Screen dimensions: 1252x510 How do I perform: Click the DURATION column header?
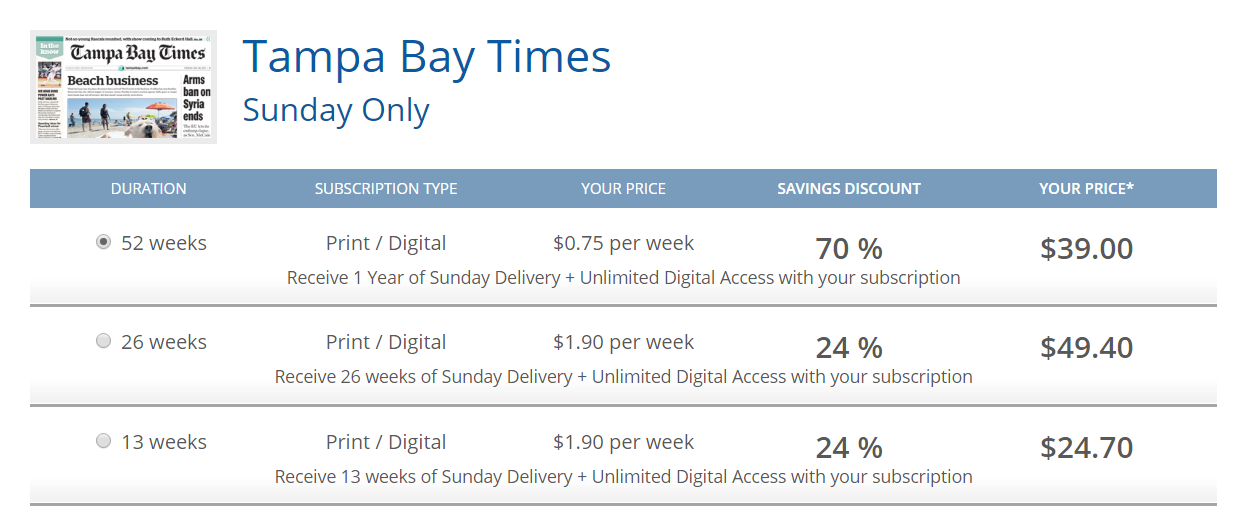click(x=148, y=188)
